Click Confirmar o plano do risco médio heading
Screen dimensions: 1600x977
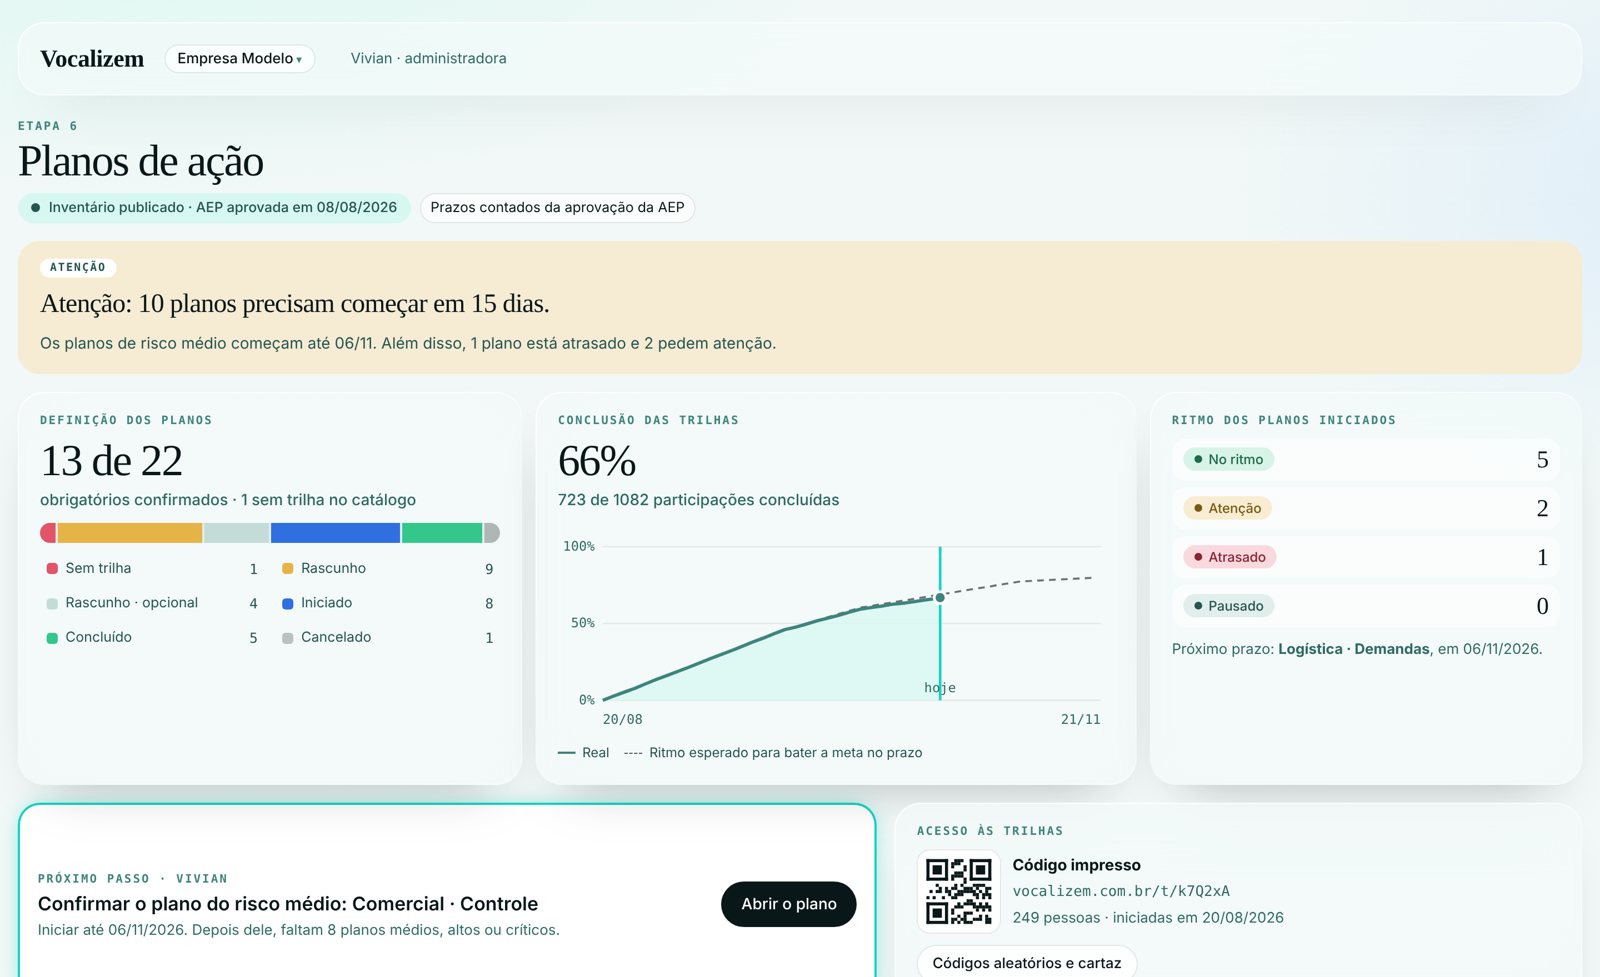[288, 904]
